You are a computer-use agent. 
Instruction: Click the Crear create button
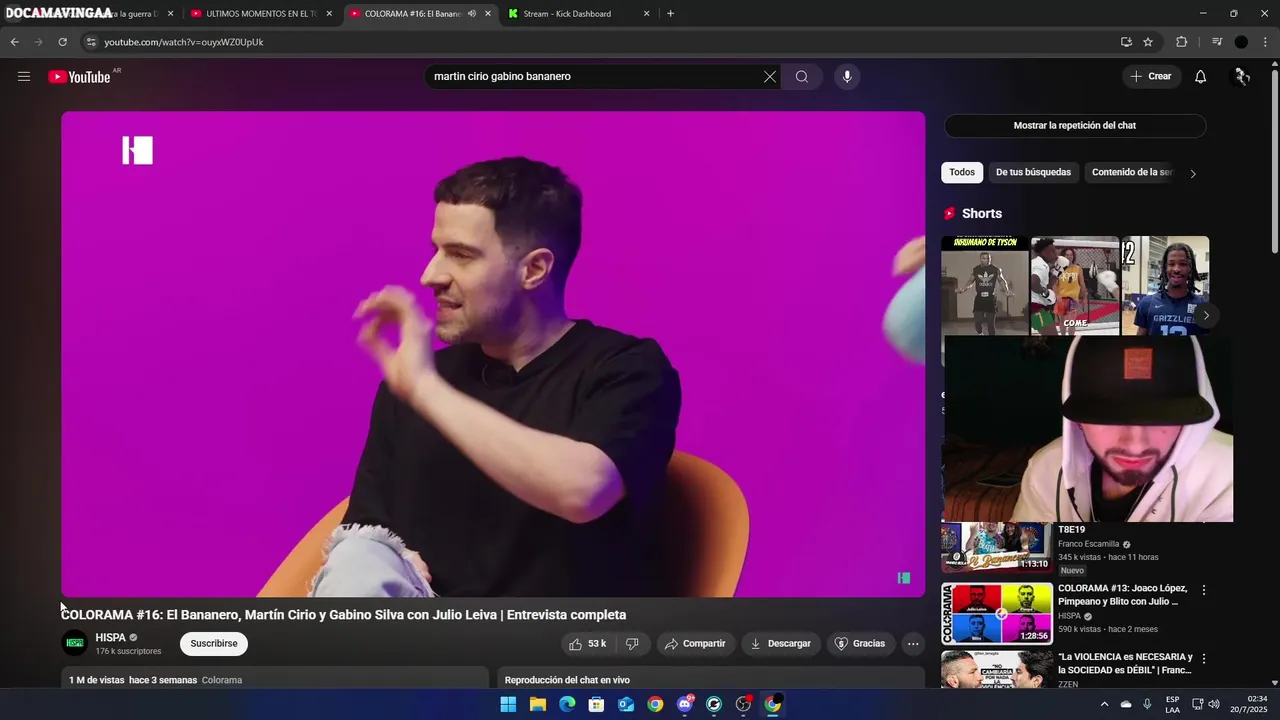click(x=1151, y=77)
